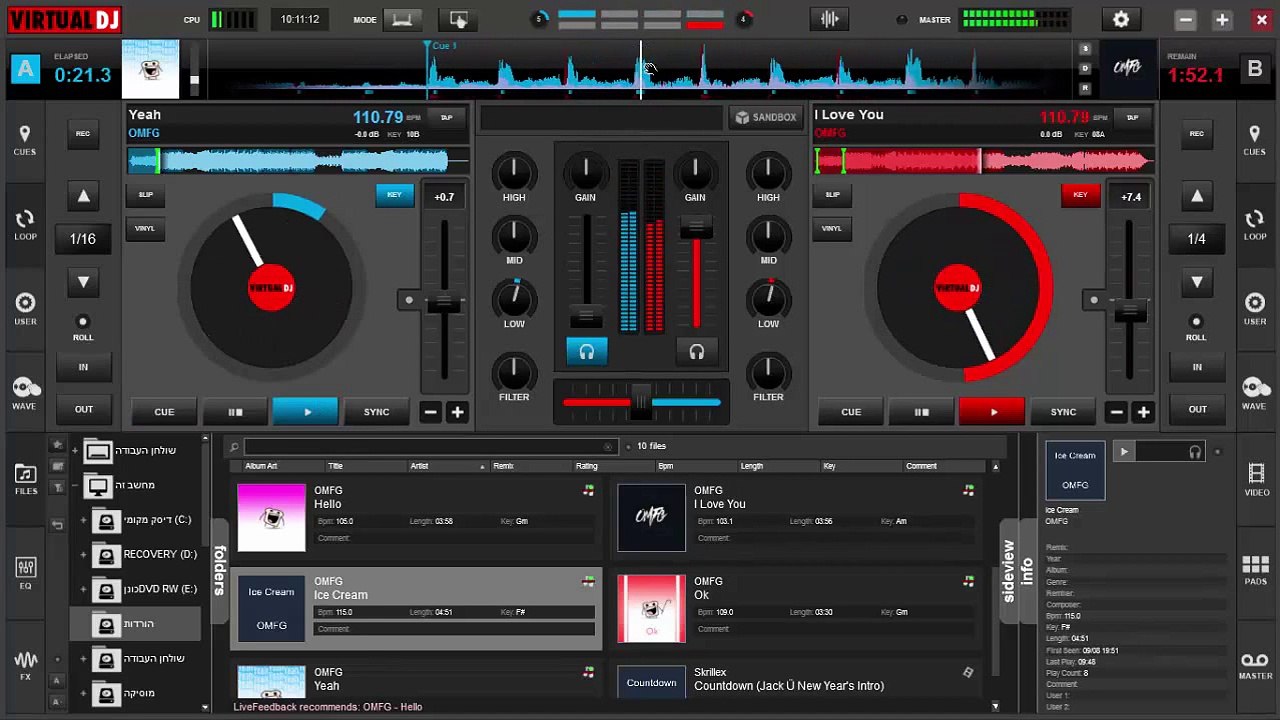Click the right channel volume fader

[x=696, y=227]
